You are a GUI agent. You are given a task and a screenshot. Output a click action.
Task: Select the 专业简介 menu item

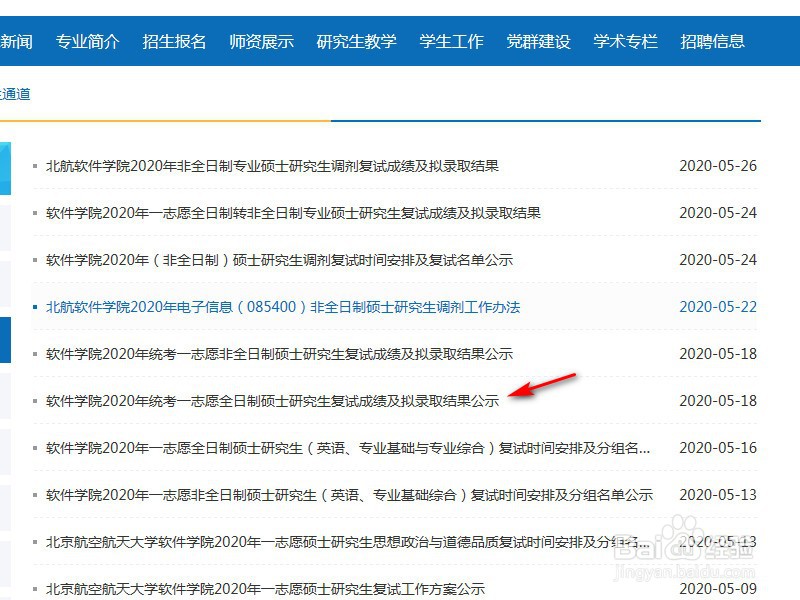tap(85, 42)
